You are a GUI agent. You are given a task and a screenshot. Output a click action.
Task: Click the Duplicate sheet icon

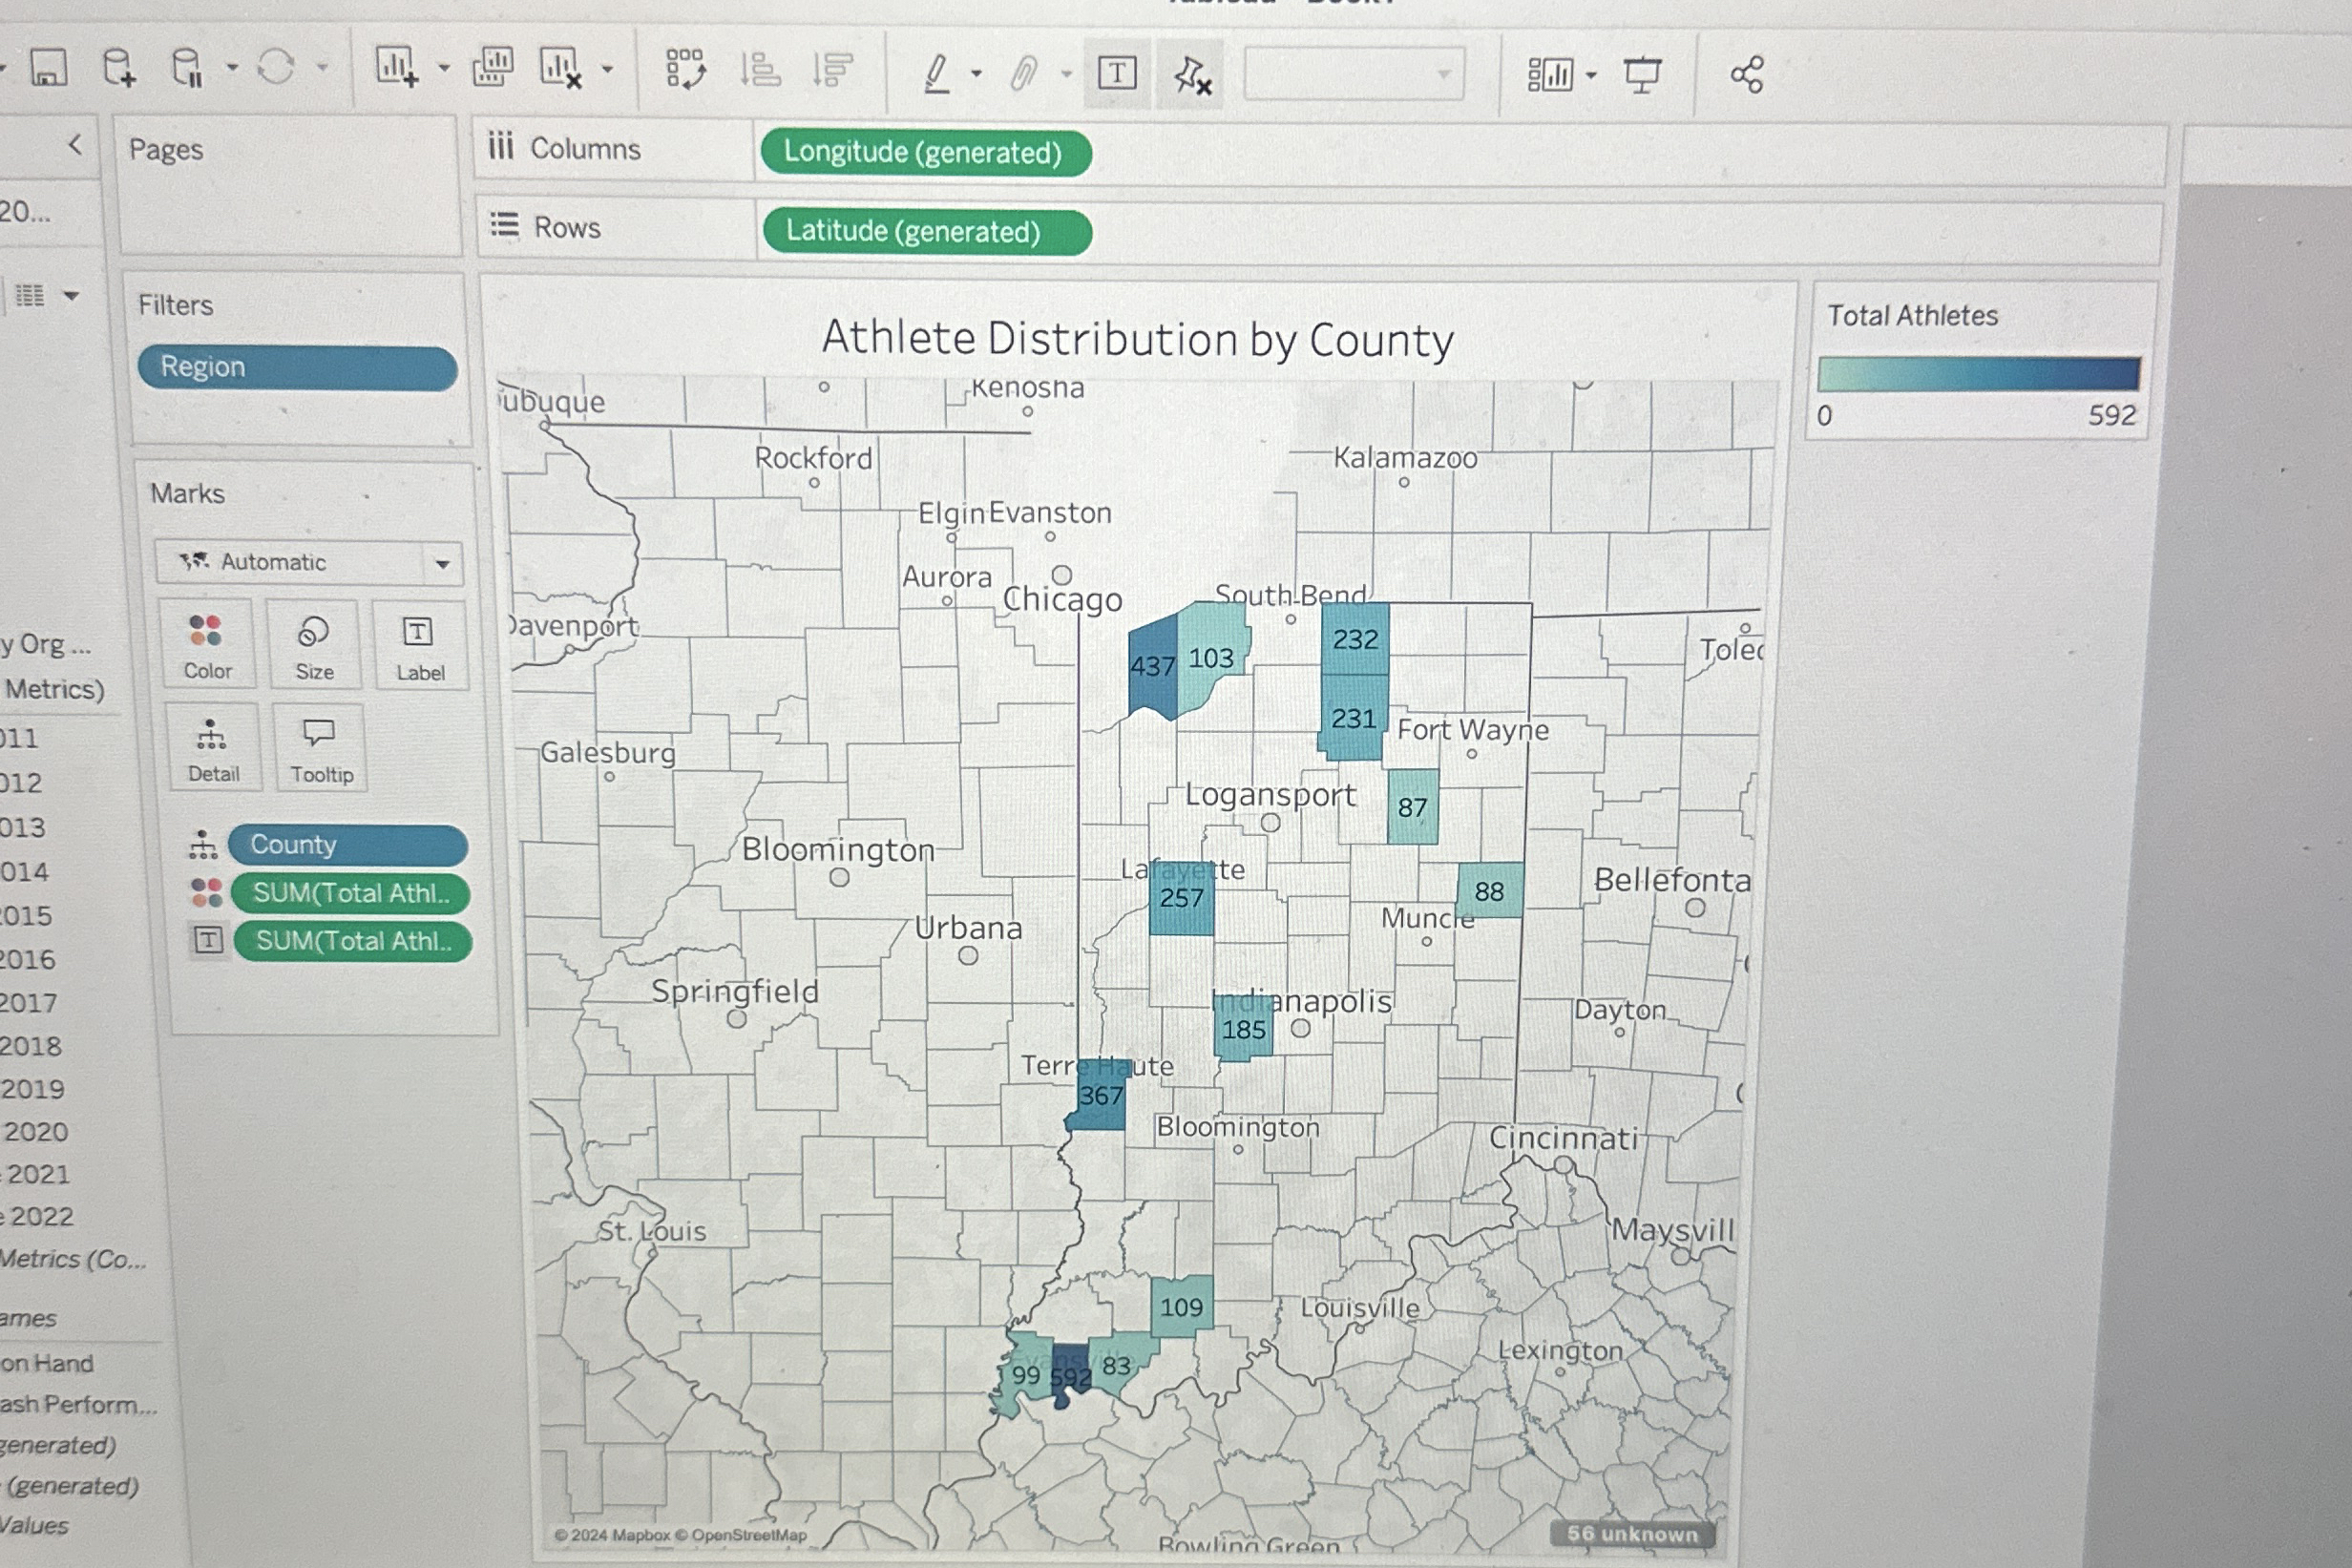click(492, 68)
